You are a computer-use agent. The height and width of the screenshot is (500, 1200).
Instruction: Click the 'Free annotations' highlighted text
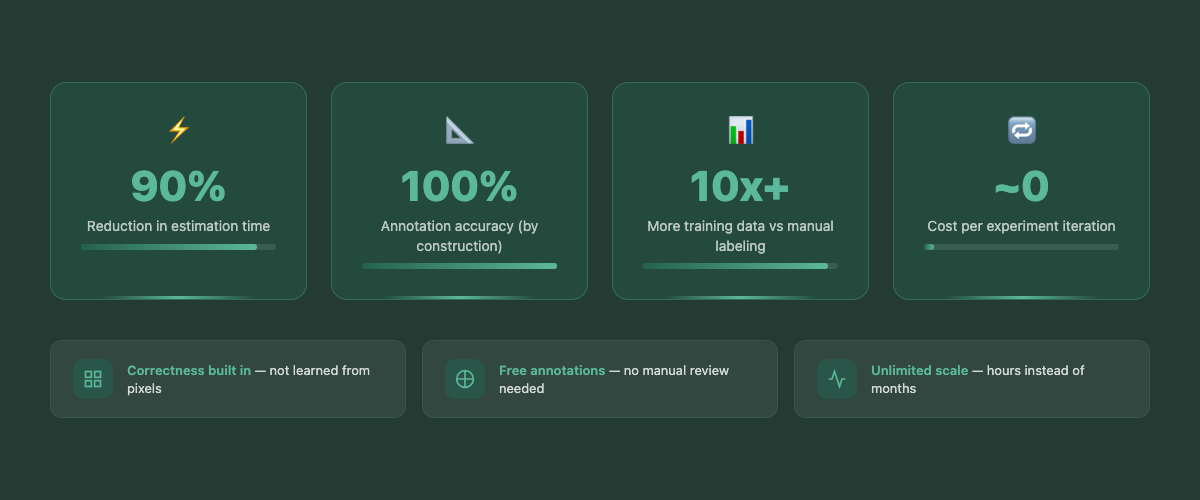point(552,370)
